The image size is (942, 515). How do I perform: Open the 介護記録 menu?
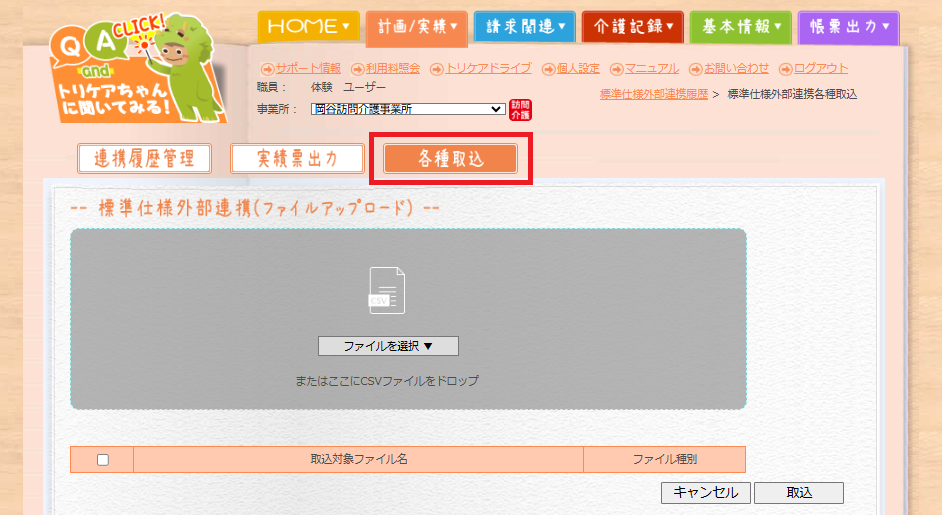tap(632, 26)
